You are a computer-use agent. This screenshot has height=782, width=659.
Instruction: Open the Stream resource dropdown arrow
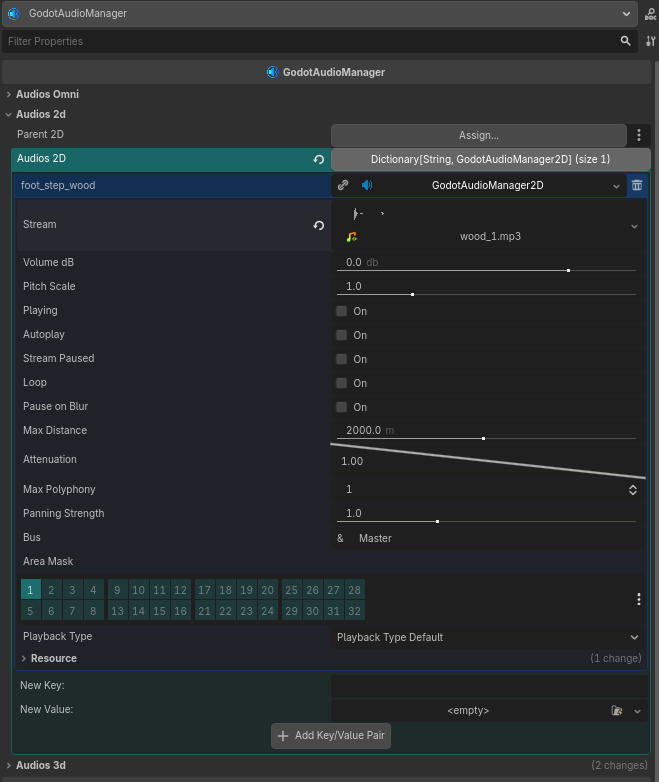point(634,226)
